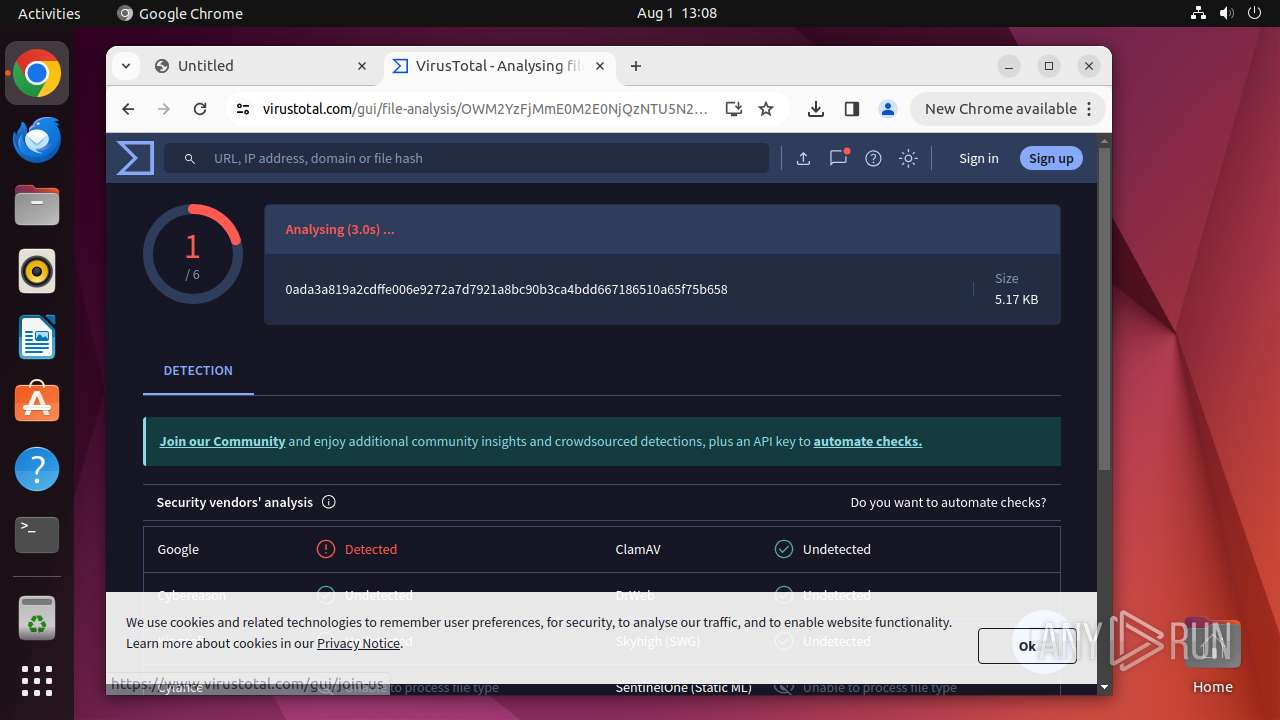Toggle Chrome side panel icon
Screen dimensions: 1280x720
[852, 109]
